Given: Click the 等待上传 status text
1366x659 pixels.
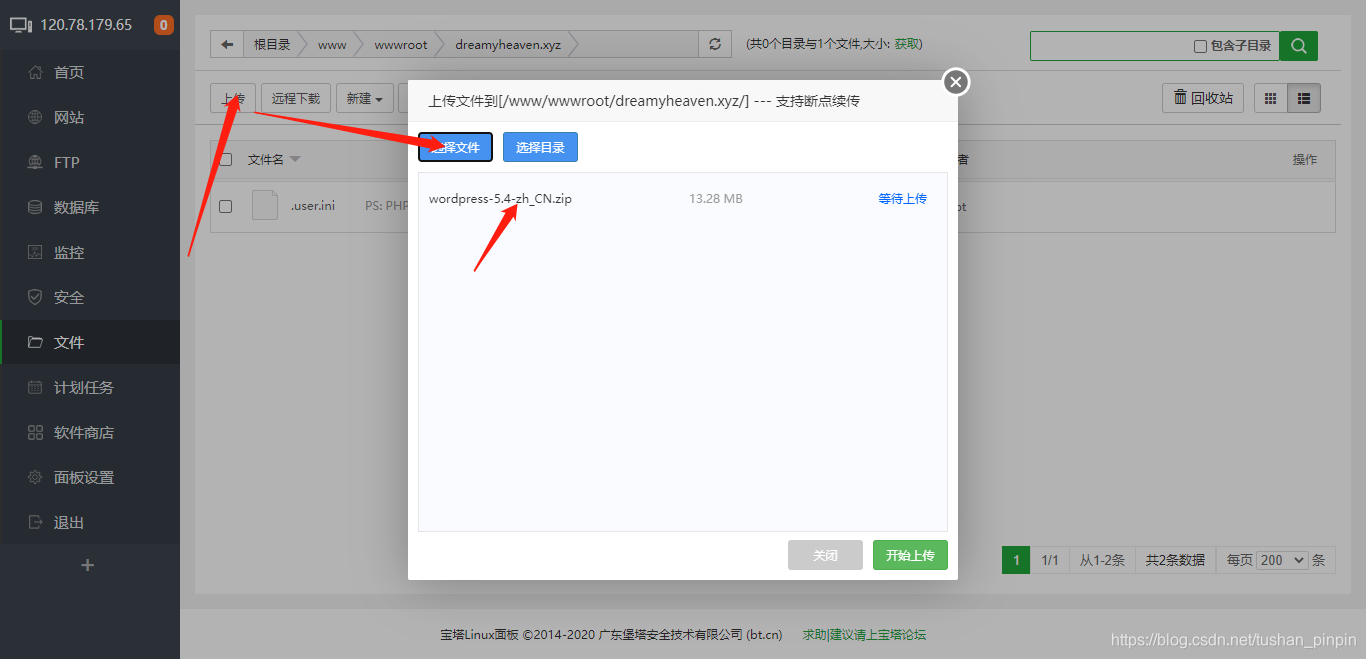Looking at the screenshot, I should coord(903,198).
